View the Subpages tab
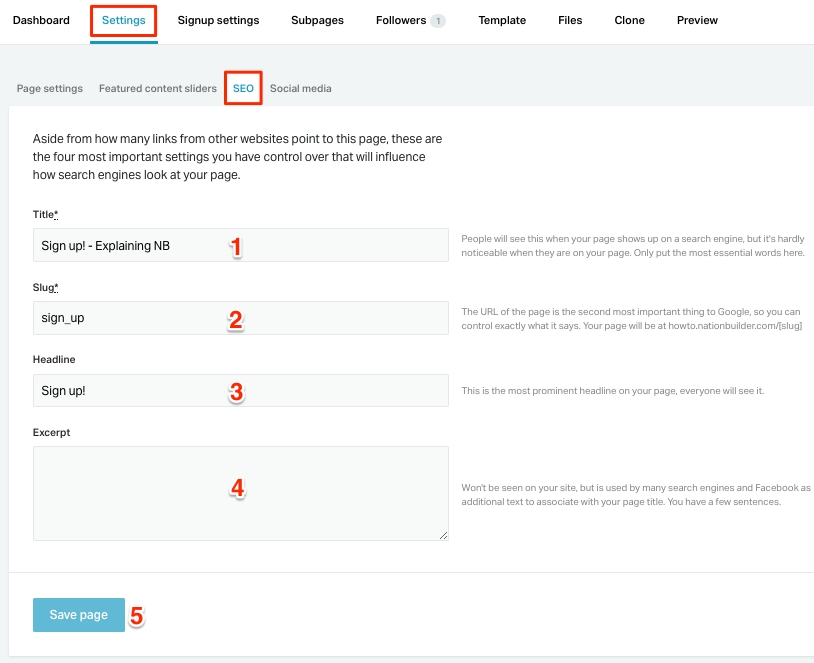Screen dimensions: 814x663 (x=316, y=19)
